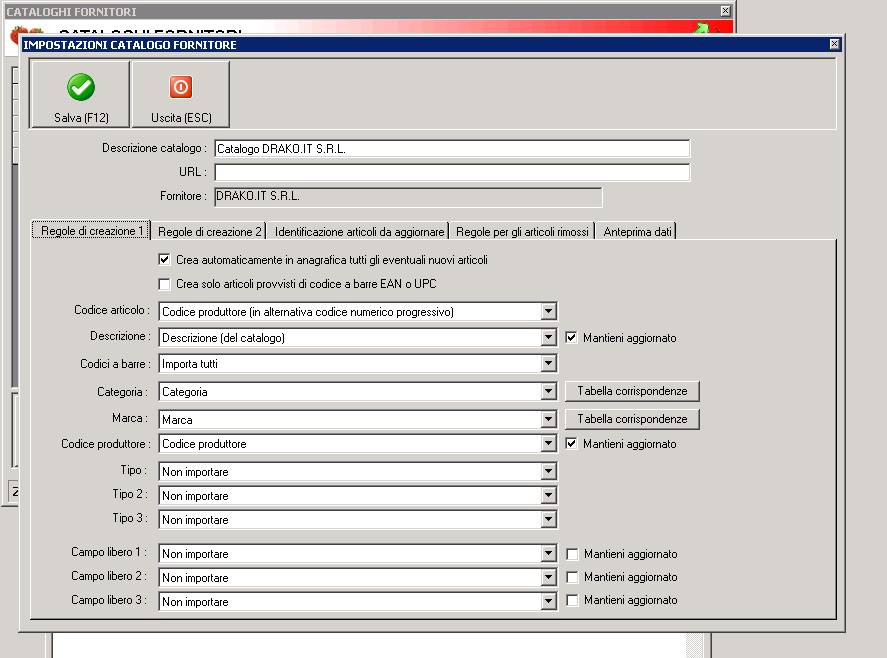The width and height of the screenshot is (887, 658).
Task: Click the Salva (F12) button label
Action: (81, 118)
